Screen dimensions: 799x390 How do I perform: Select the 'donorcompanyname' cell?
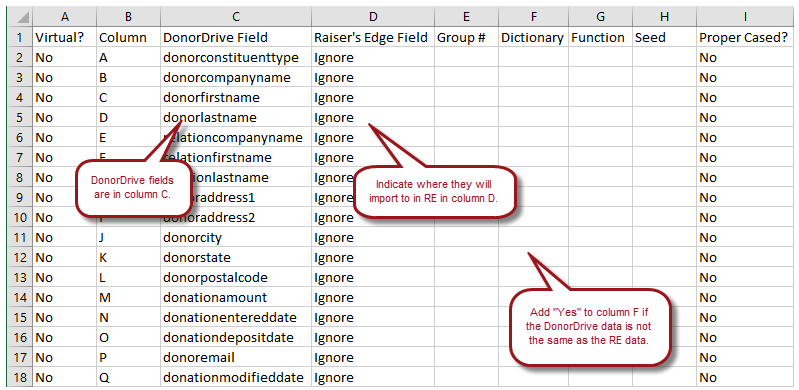(x=235, y=77)
